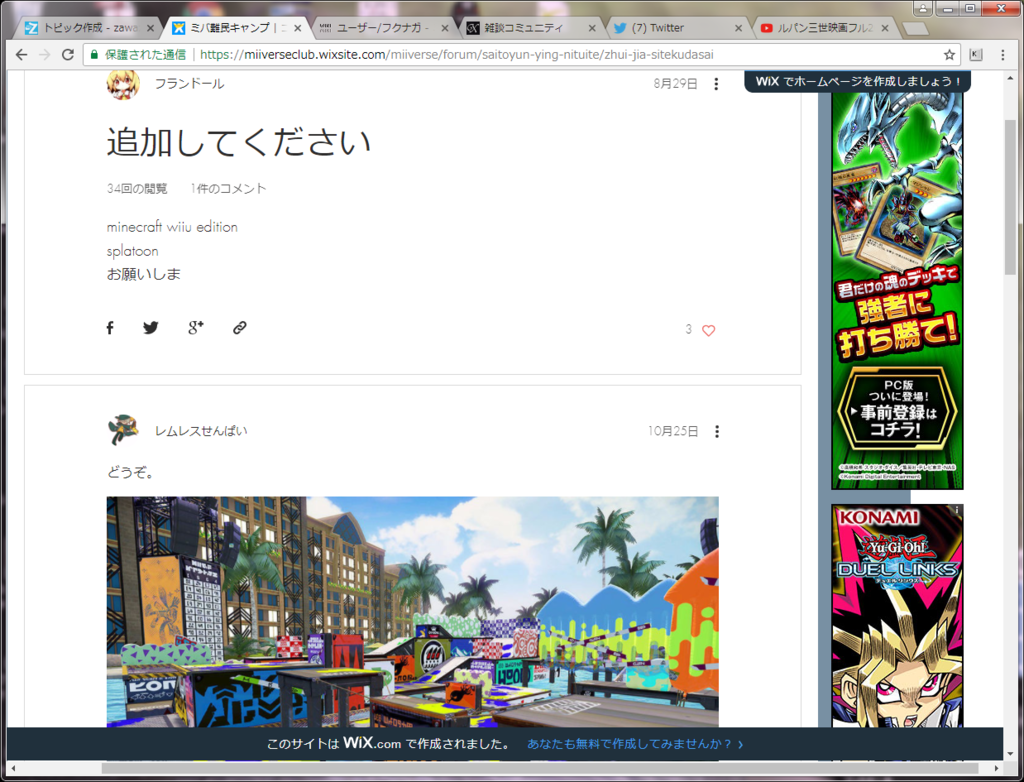The width and height of the screenshot is (1024, 782).
Task: Click the text minecraft wiiu edition
Action: (x=172, y=227)
